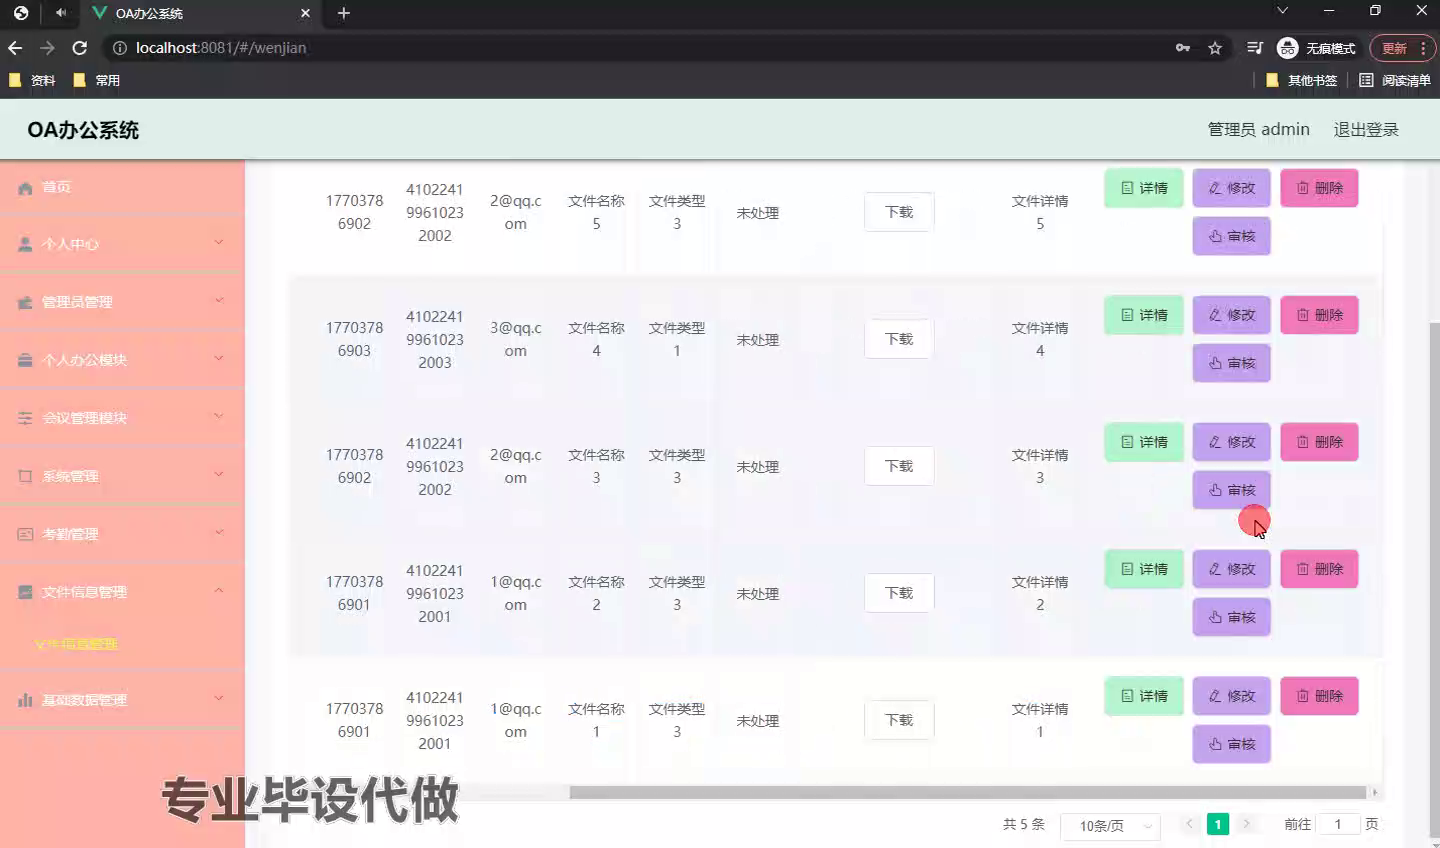Open 详情 for 文件名称4 row
Viewport: 1440px width, 848px height.
1144,315
